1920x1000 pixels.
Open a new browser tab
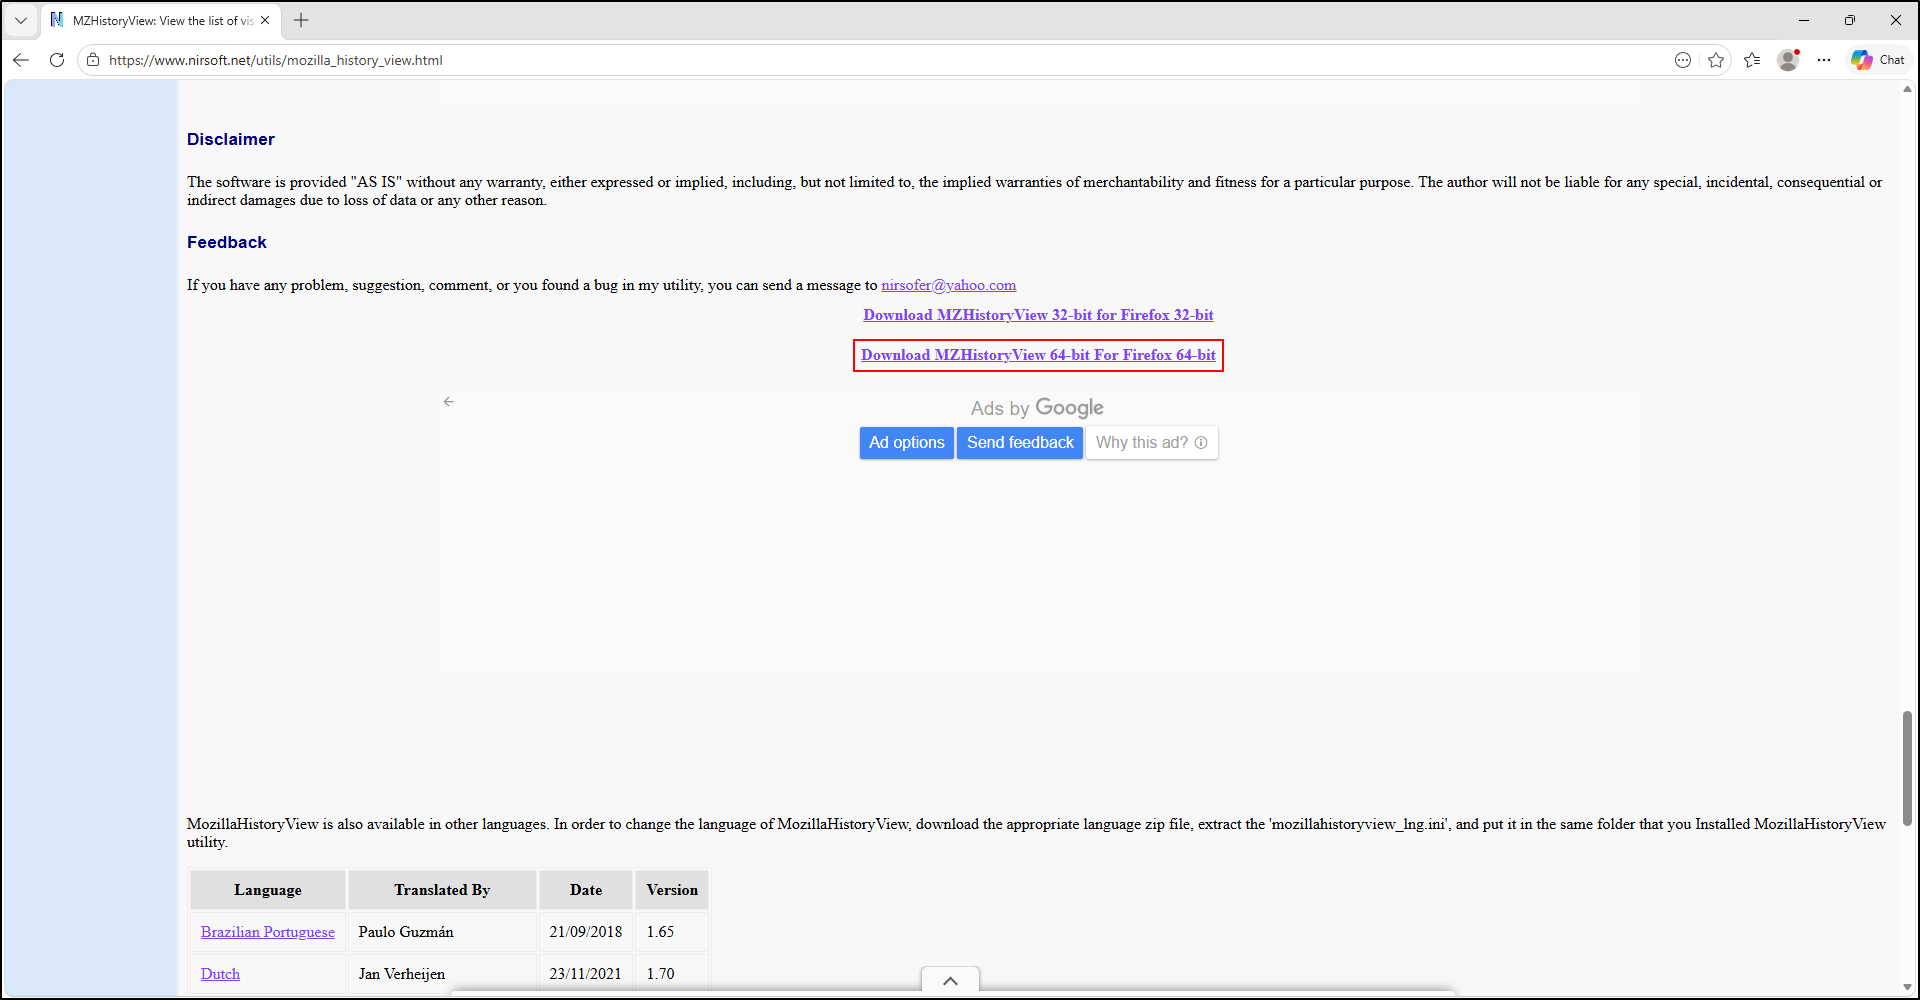(x=301, y=20)
